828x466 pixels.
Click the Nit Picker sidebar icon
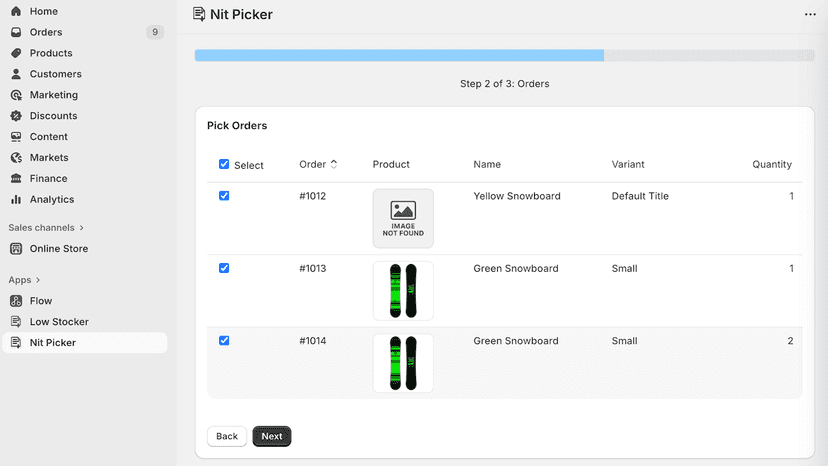(16, 342)
